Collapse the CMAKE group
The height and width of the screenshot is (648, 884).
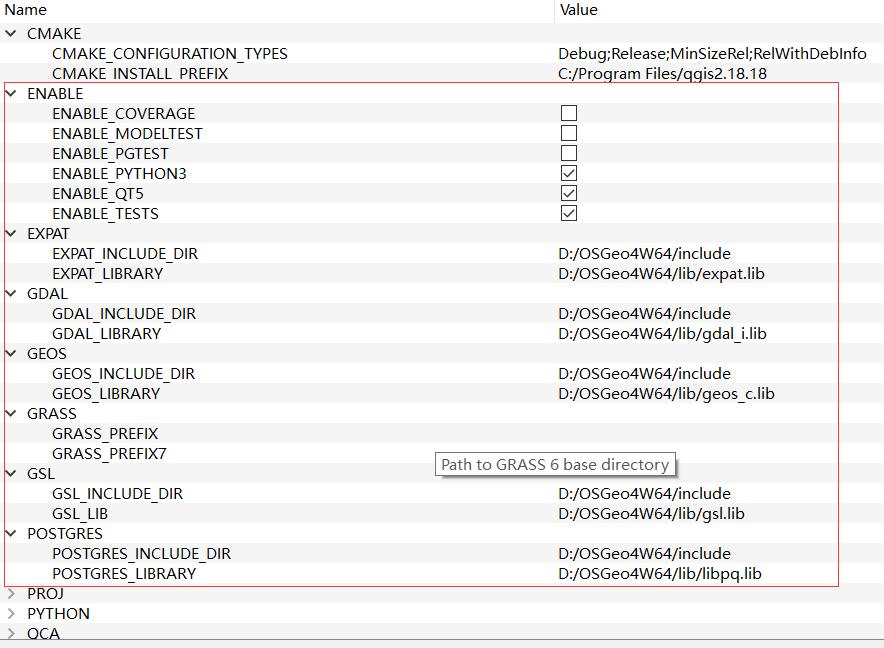(x=11, y=33)
